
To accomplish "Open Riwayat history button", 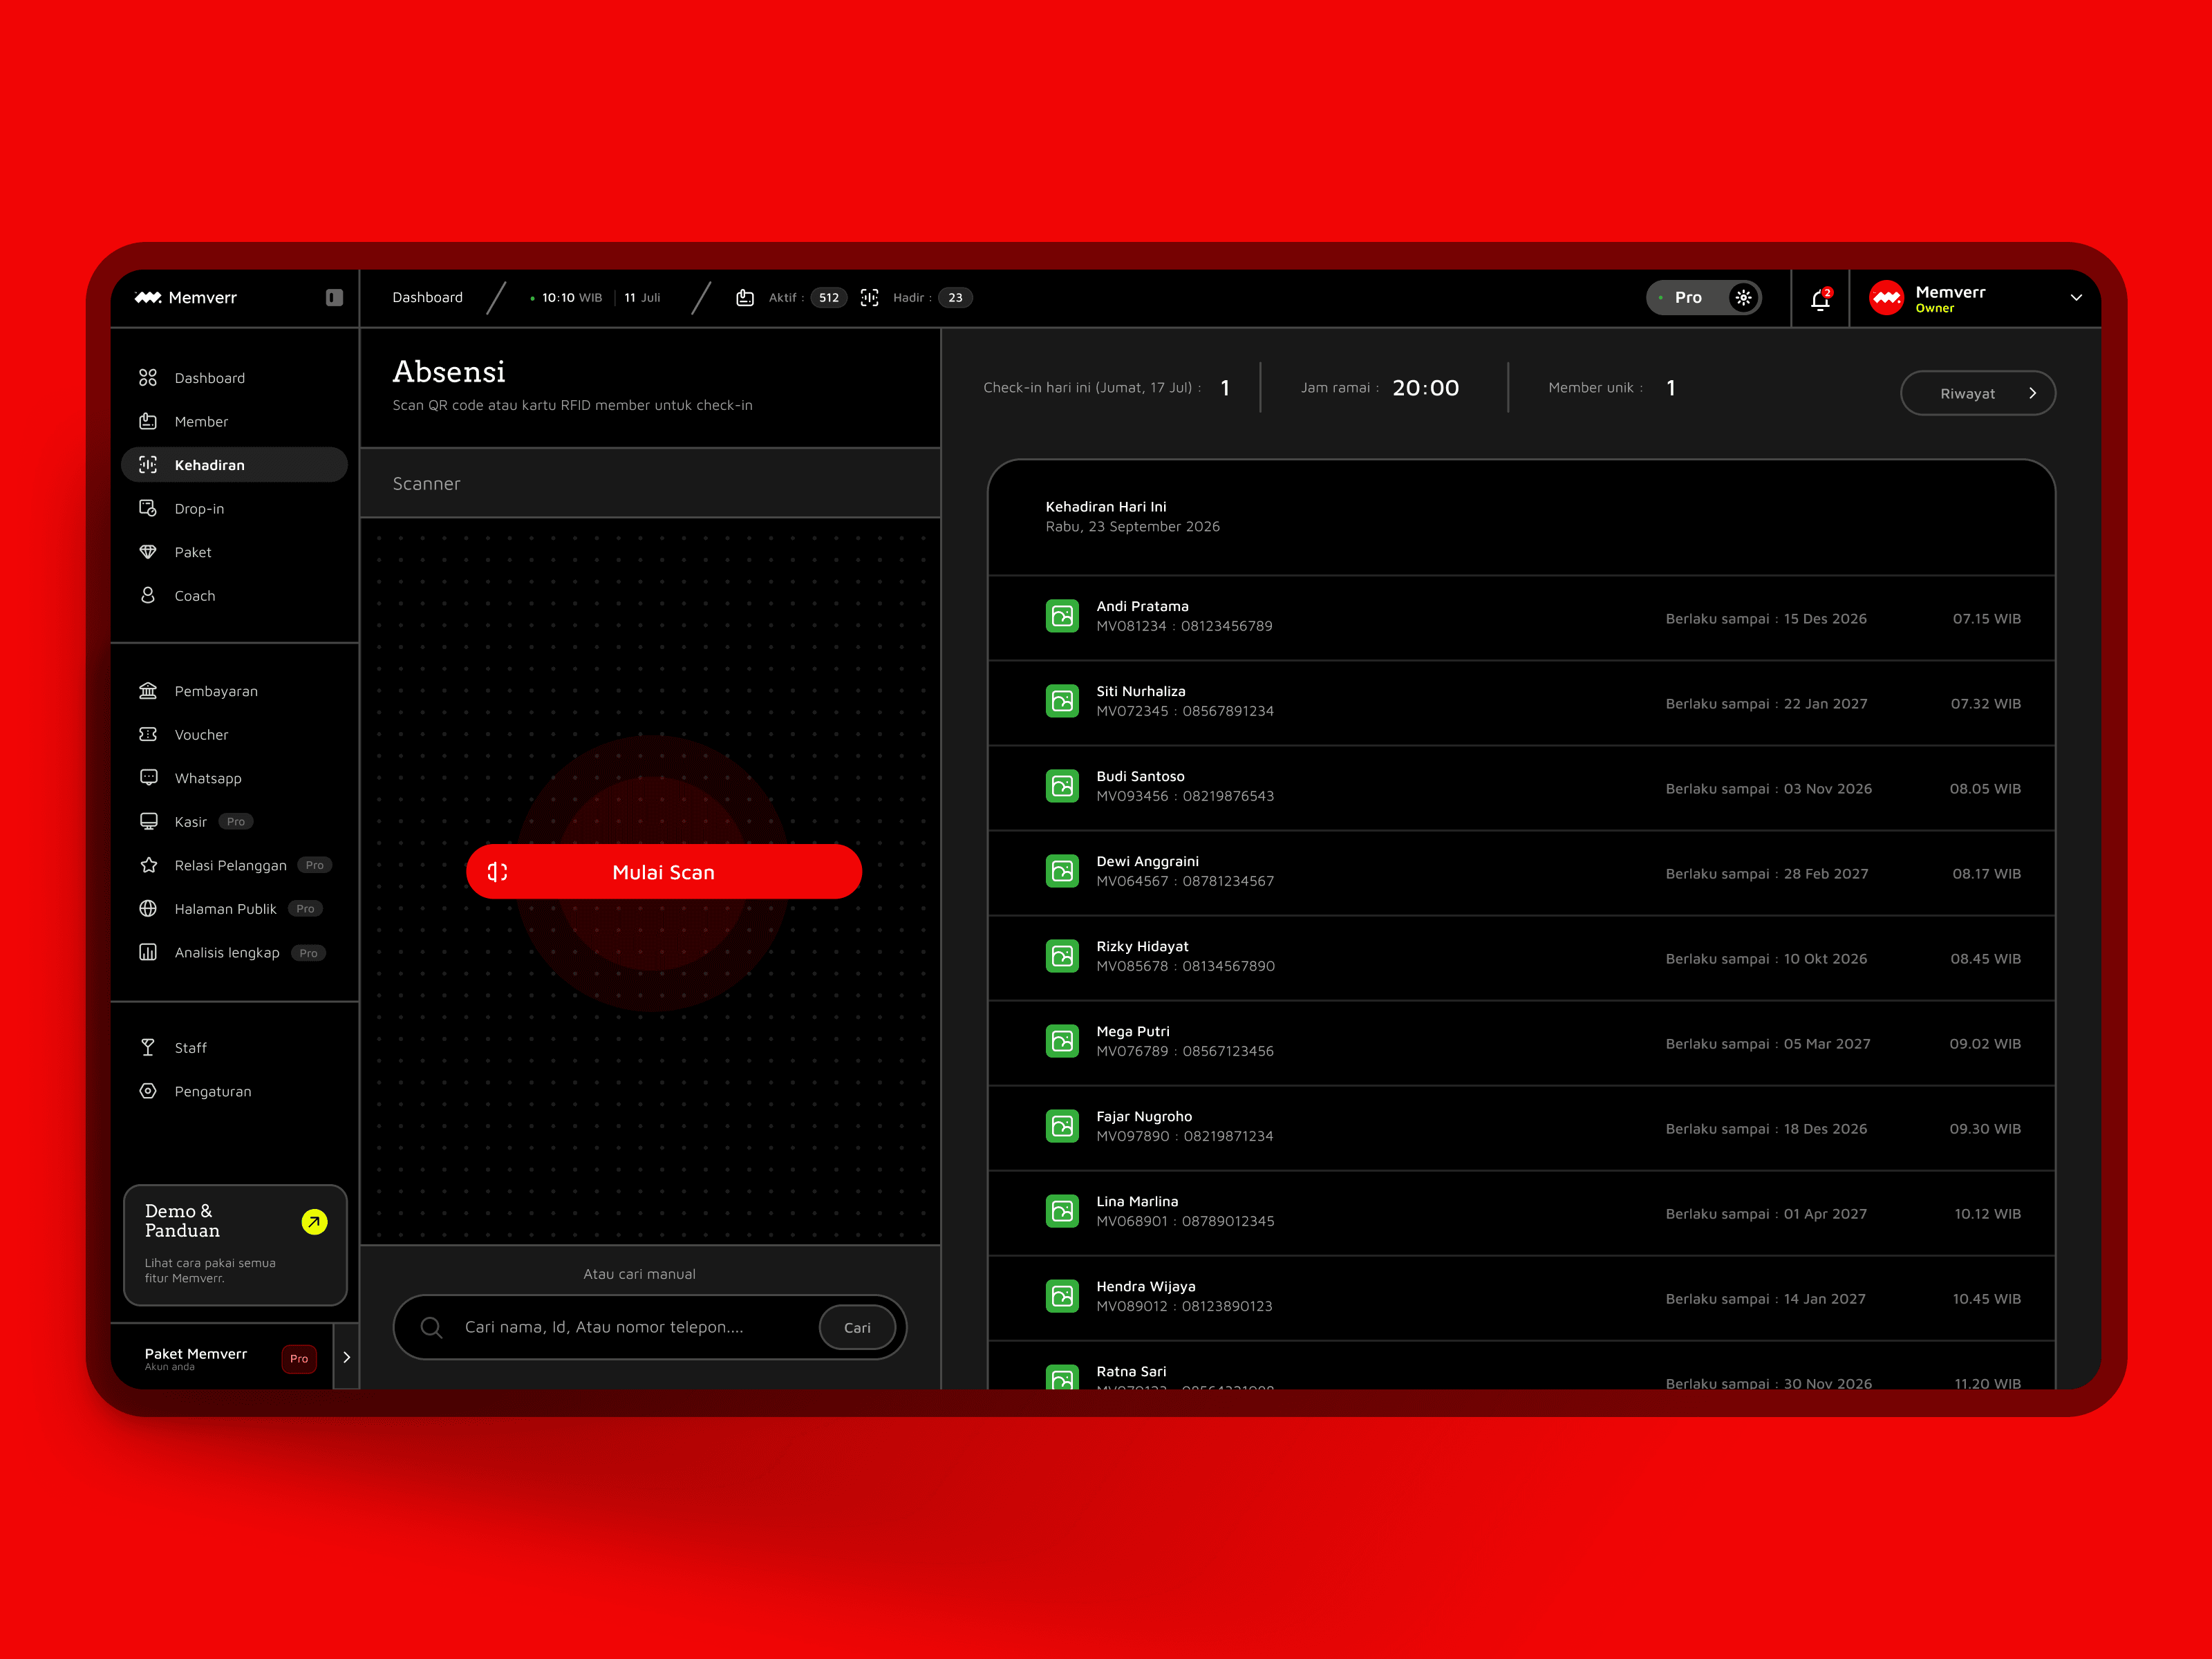I will coord(1977,393).
